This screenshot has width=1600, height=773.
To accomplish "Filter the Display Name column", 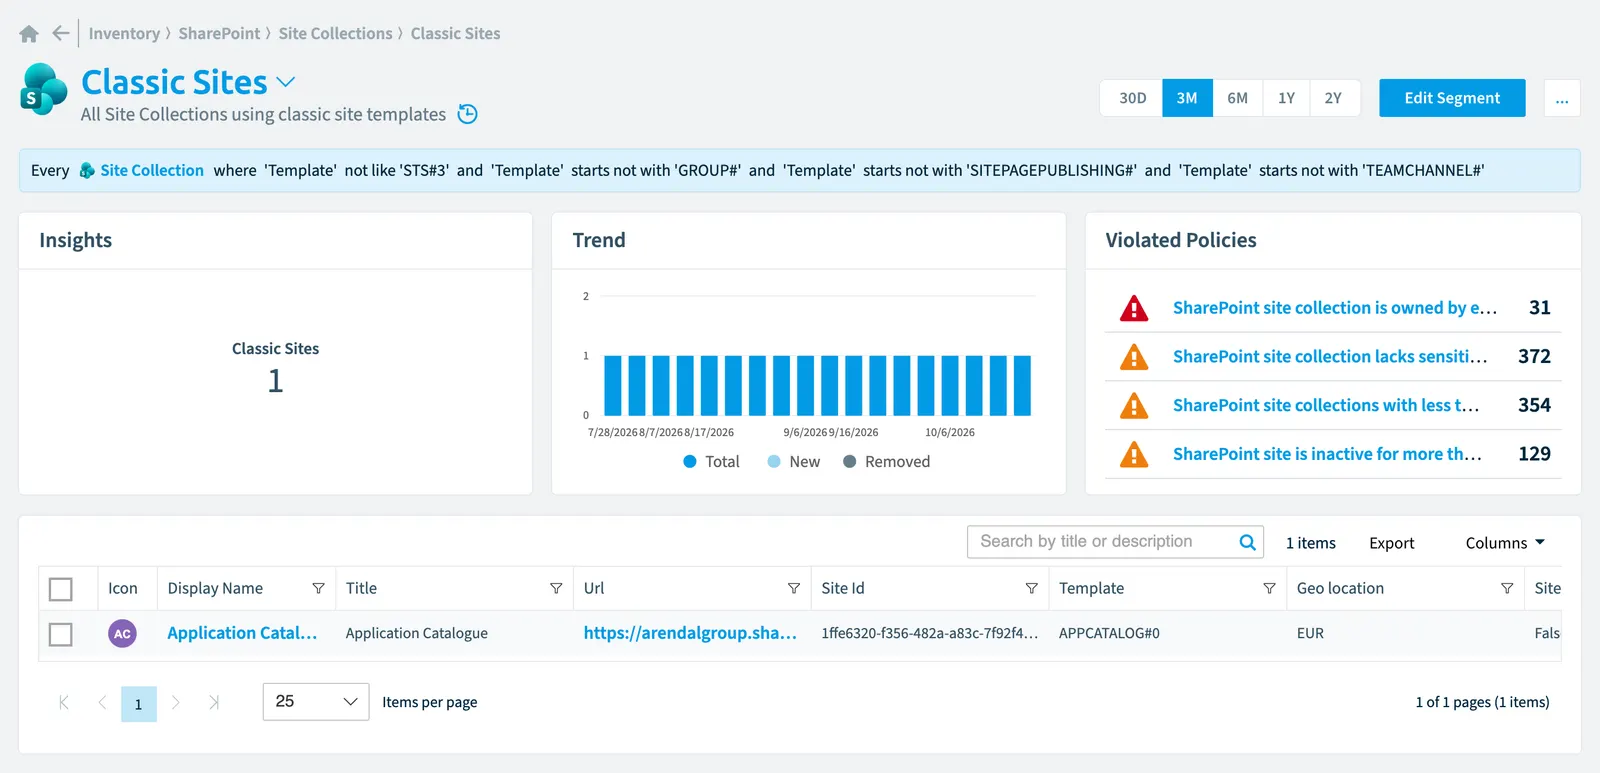I will pos(318,588).
